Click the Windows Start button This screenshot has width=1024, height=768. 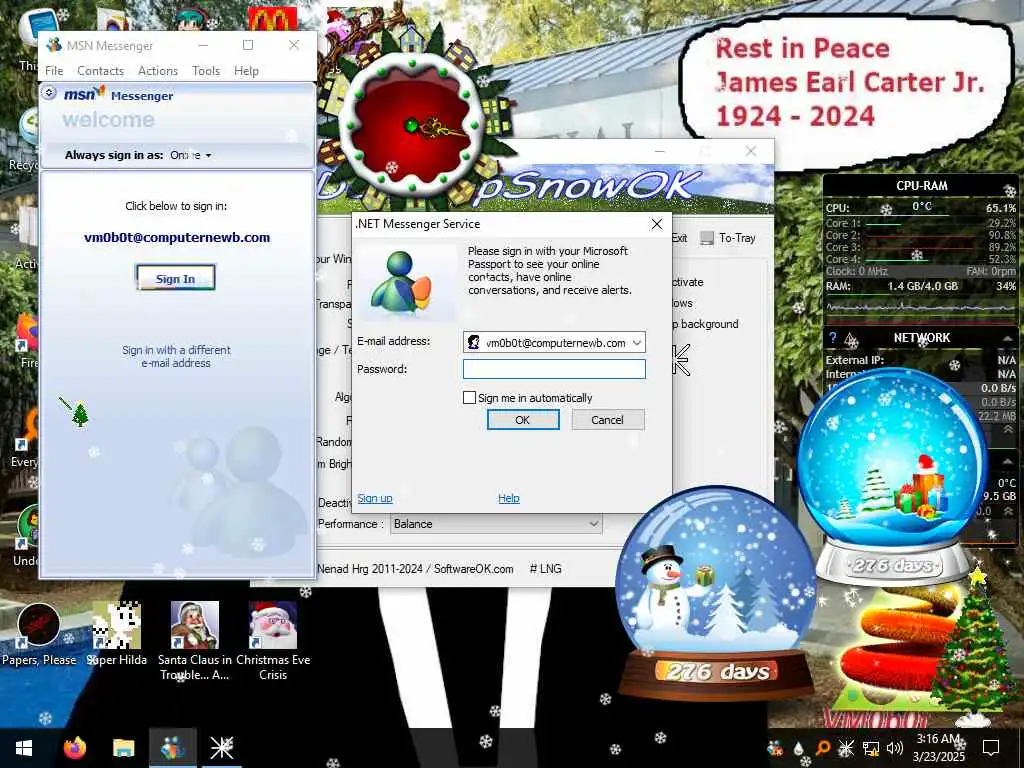point(24,748)
